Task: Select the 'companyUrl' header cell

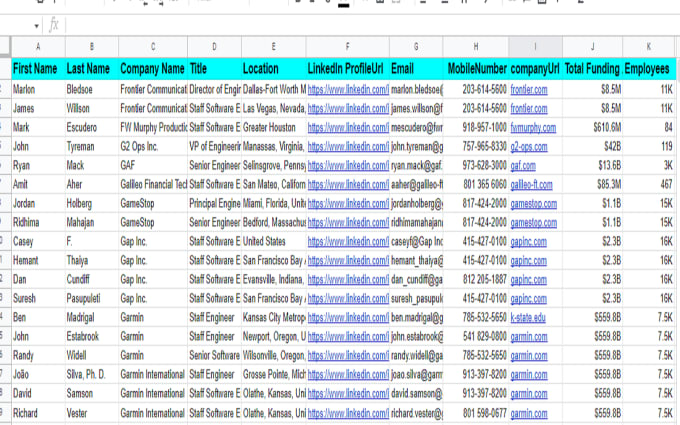Action: [536, 69]
